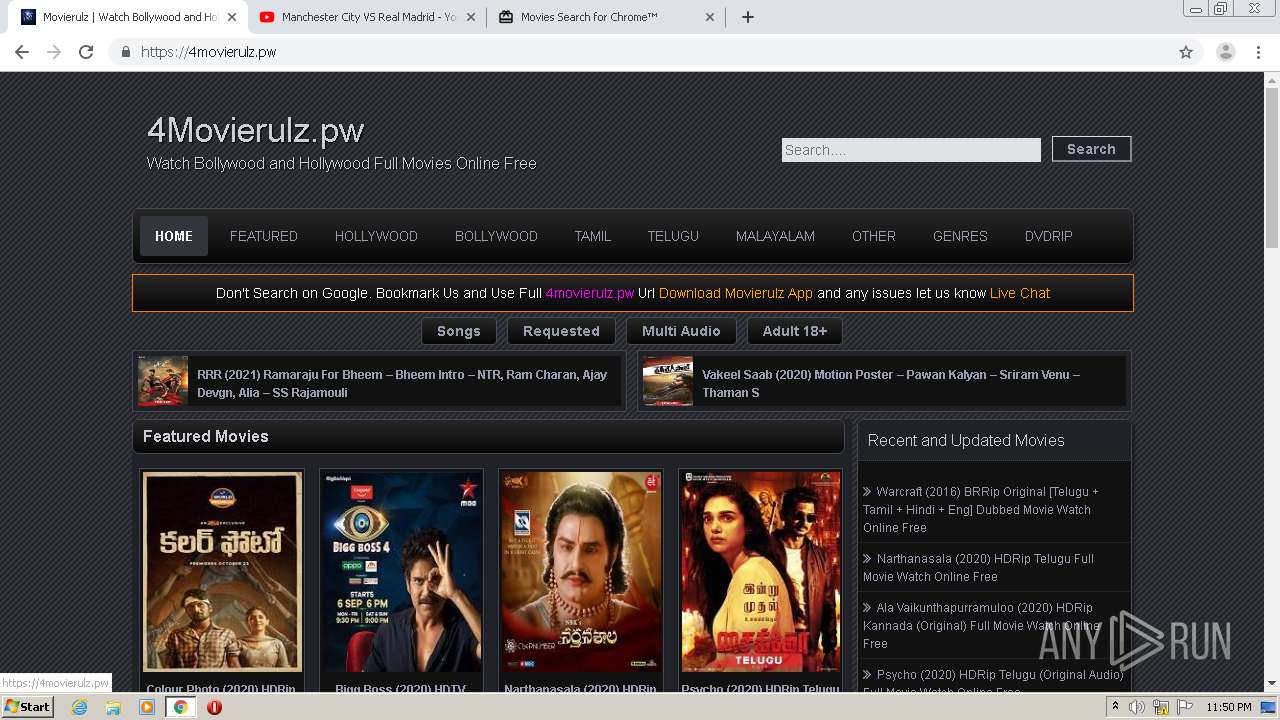Click the Adult 18+ button
The height and width of the screenshot is (720, 1280).
point(795,331)
